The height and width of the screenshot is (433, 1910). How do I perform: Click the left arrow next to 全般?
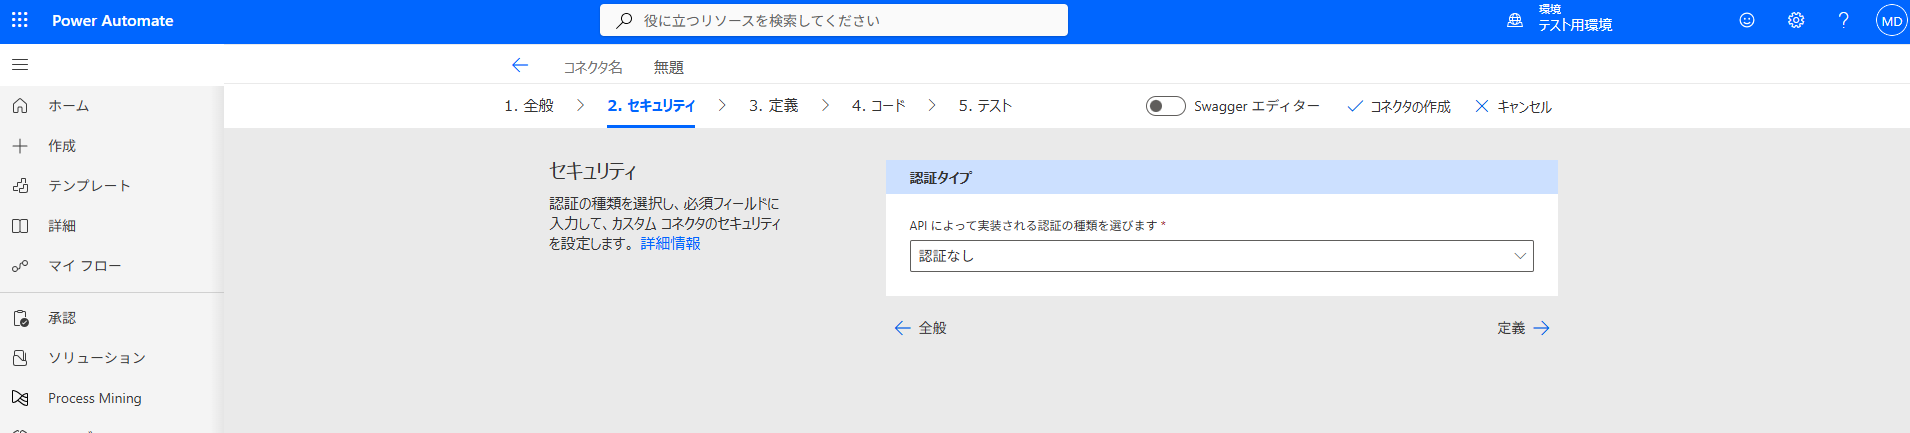902,328
